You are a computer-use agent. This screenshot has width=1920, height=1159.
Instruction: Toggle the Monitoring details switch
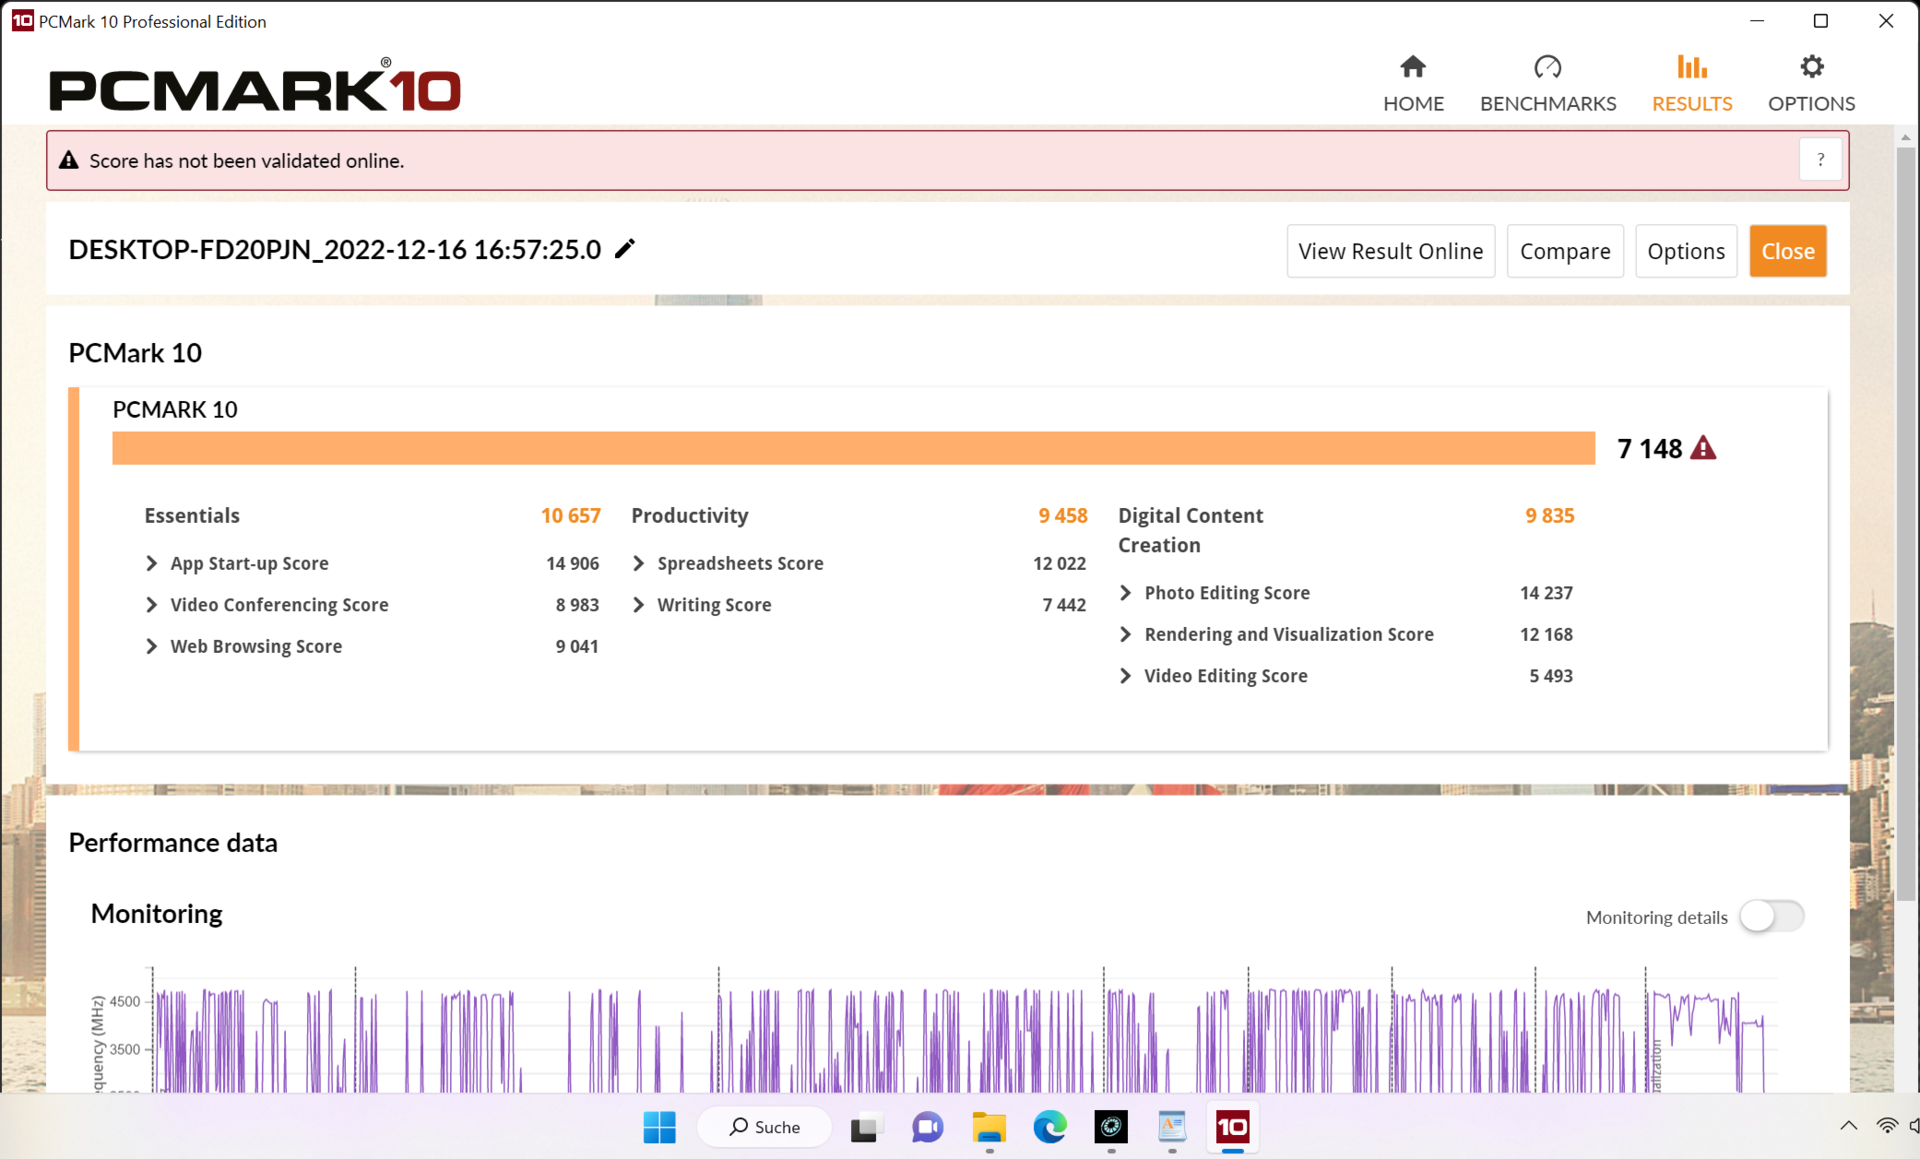[1771, 916]
